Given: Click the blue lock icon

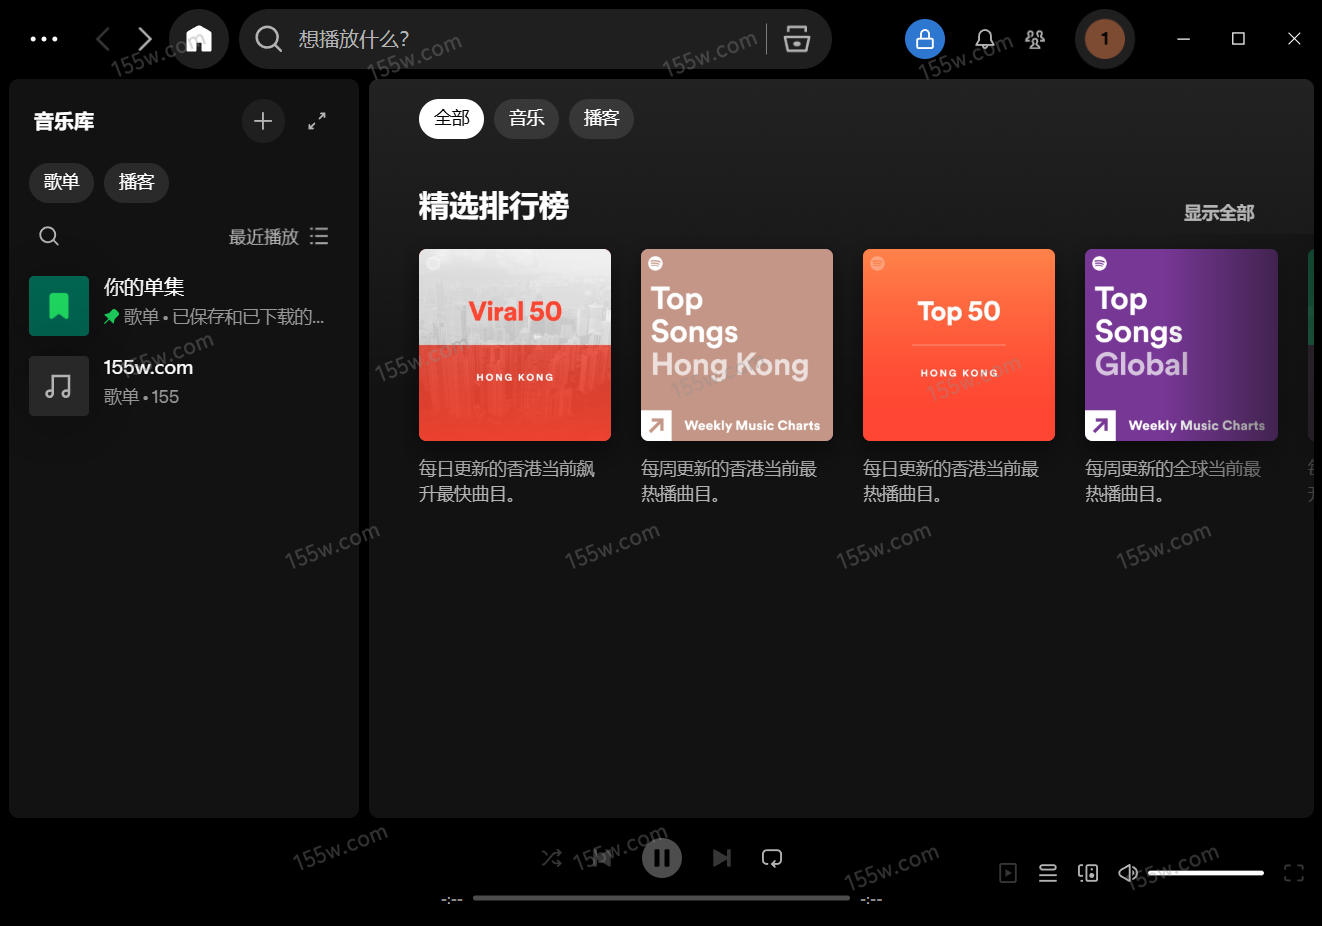Looking at the screenshot, I should 924,39.
